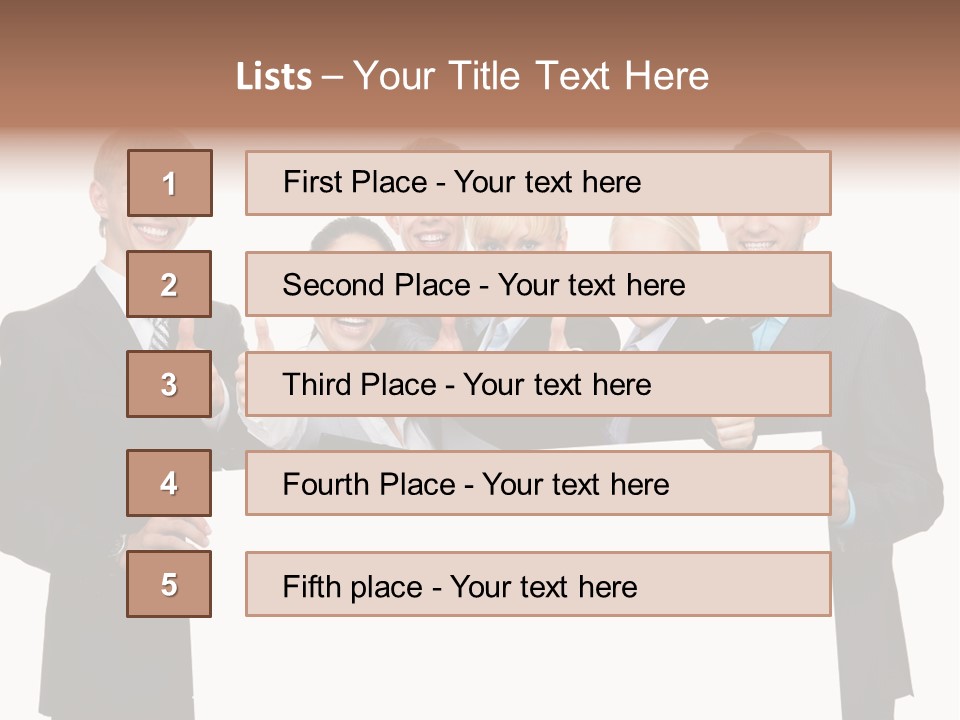This screenshot has height=720, width=960.
Task: Select the 'Second Place - Your text here' bar
Action: (x=538, y=284)
